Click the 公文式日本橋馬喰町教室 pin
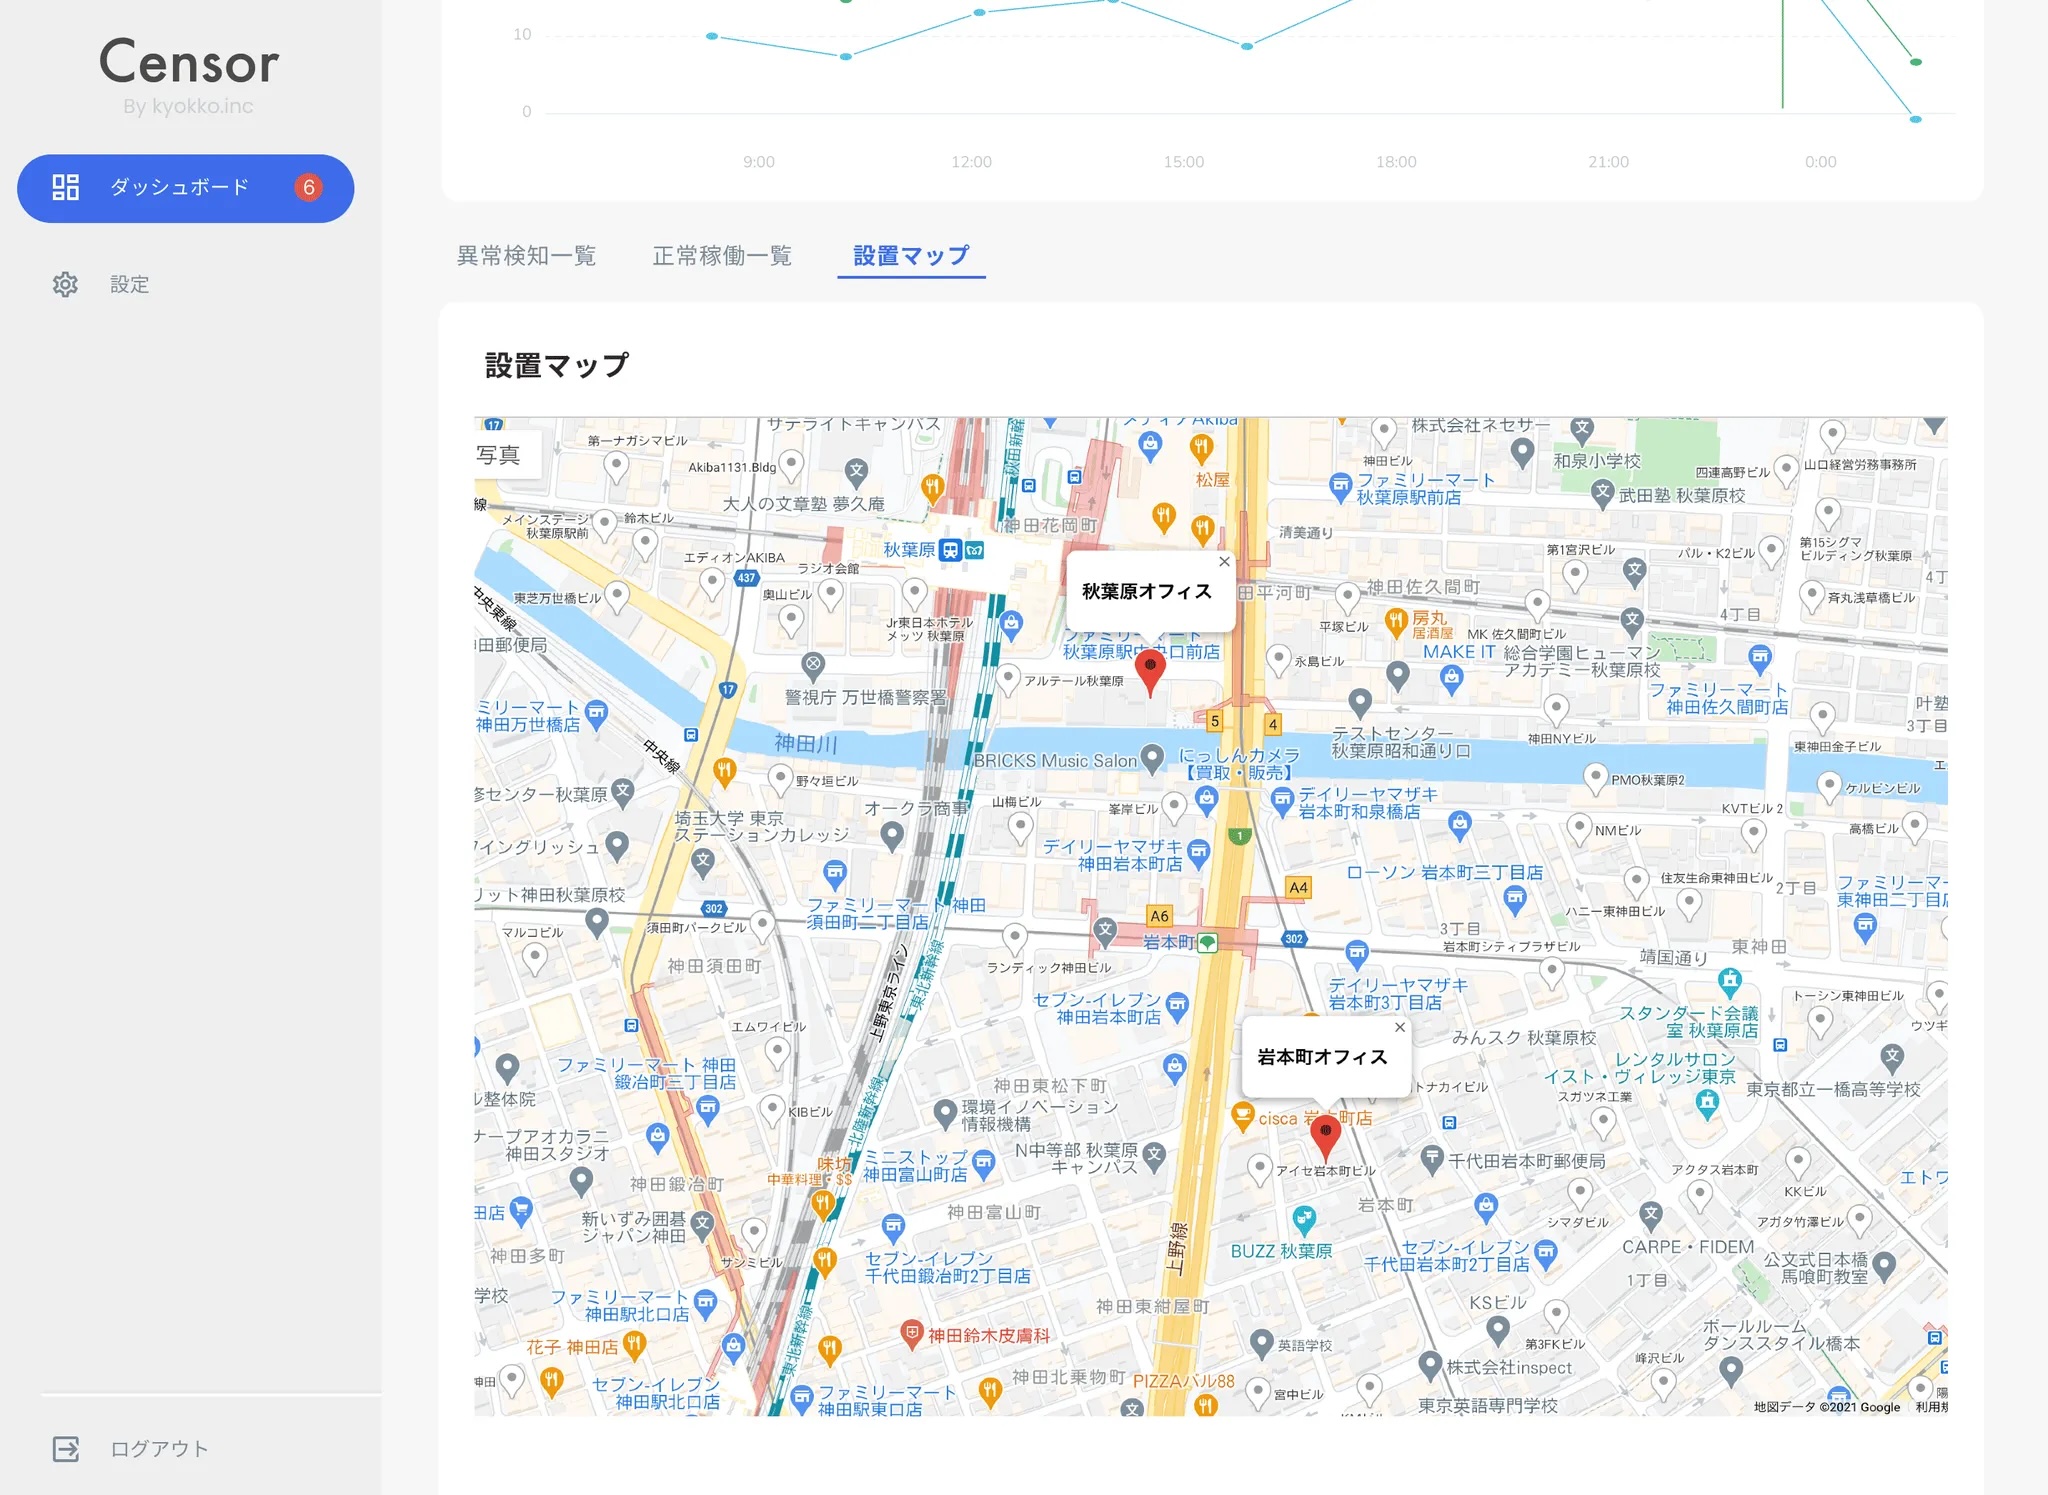 tap(1884, 1267)
